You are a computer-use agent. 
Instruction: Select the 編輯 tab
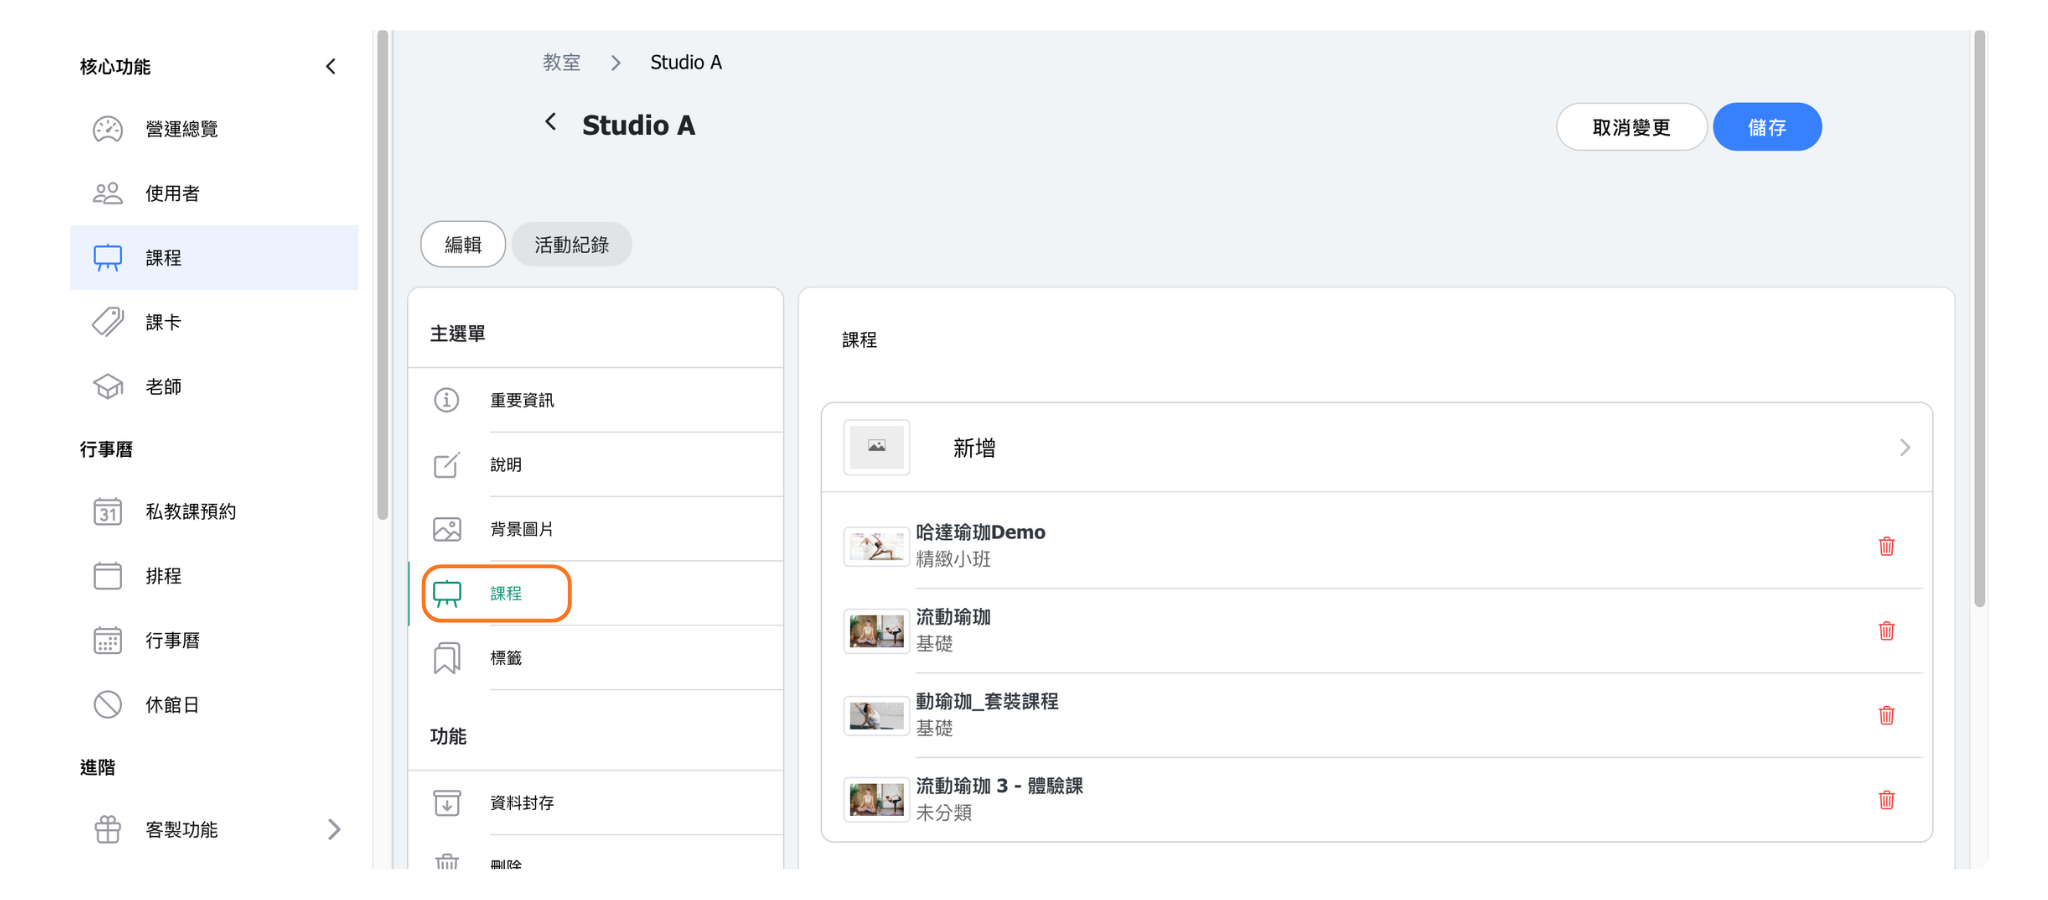point(463,245)
